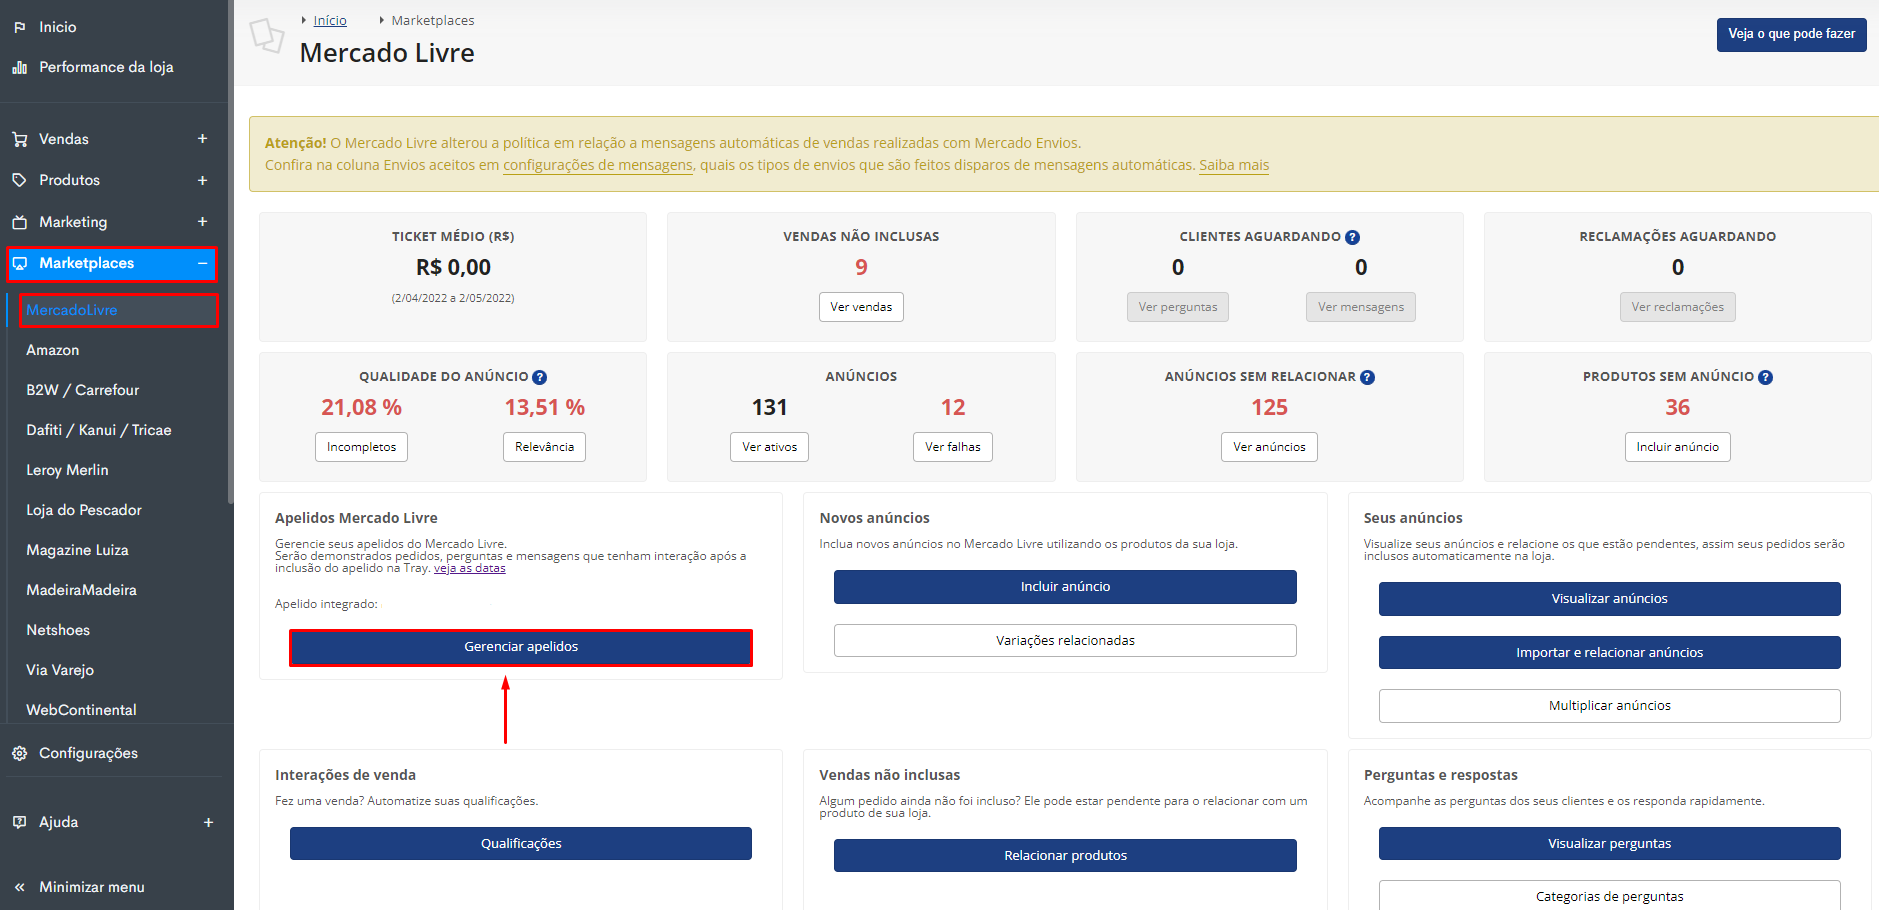1879x910 pixels.
Task: Click the Multiplicar anúncios button
Action: (1609, 706)
